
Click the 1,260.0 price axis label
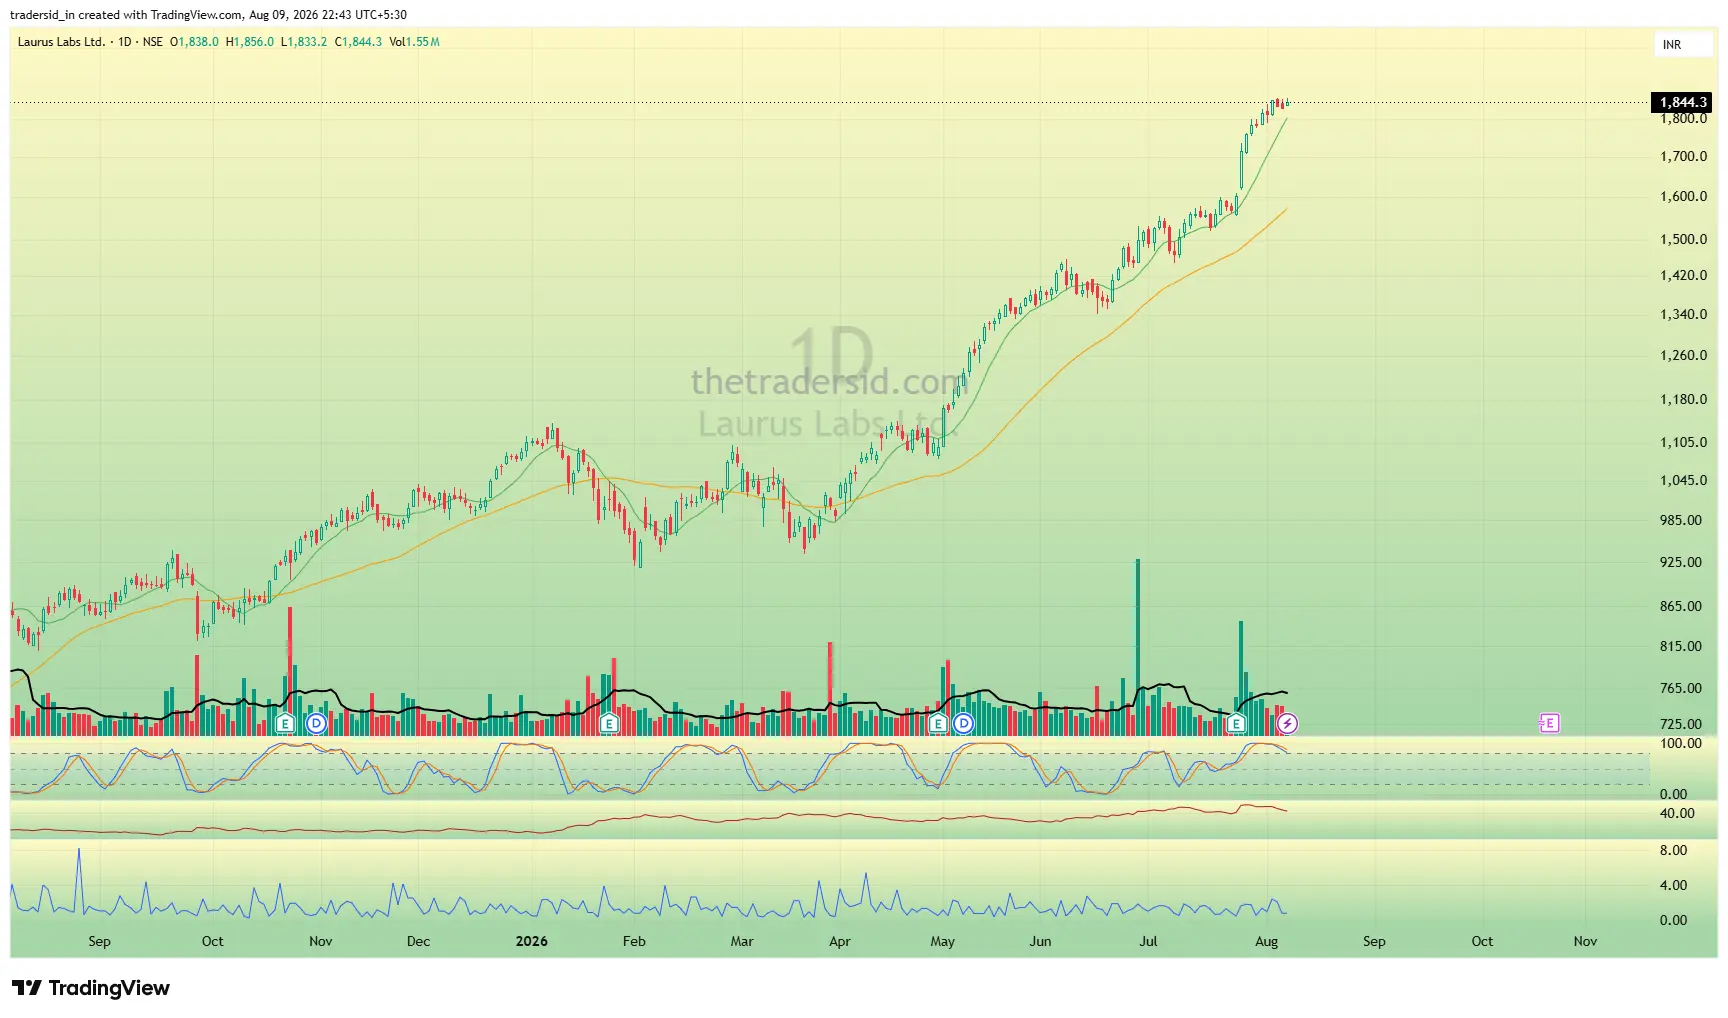pos(1684,355)
